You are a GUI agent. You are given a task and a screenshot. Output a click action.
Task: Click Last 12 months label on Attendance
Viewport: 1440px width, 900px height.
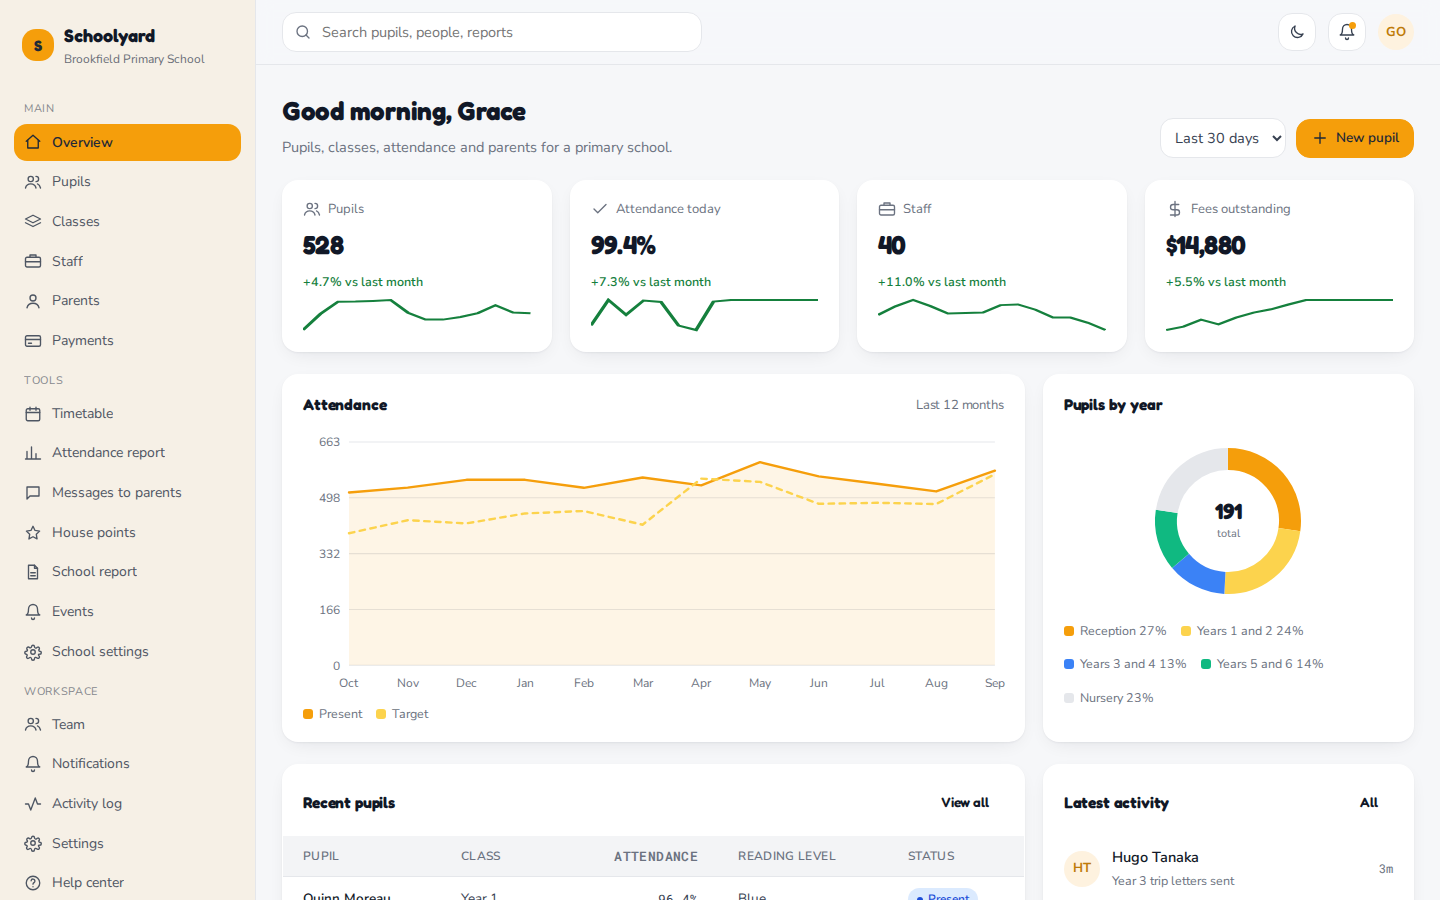tap(960, 405)
